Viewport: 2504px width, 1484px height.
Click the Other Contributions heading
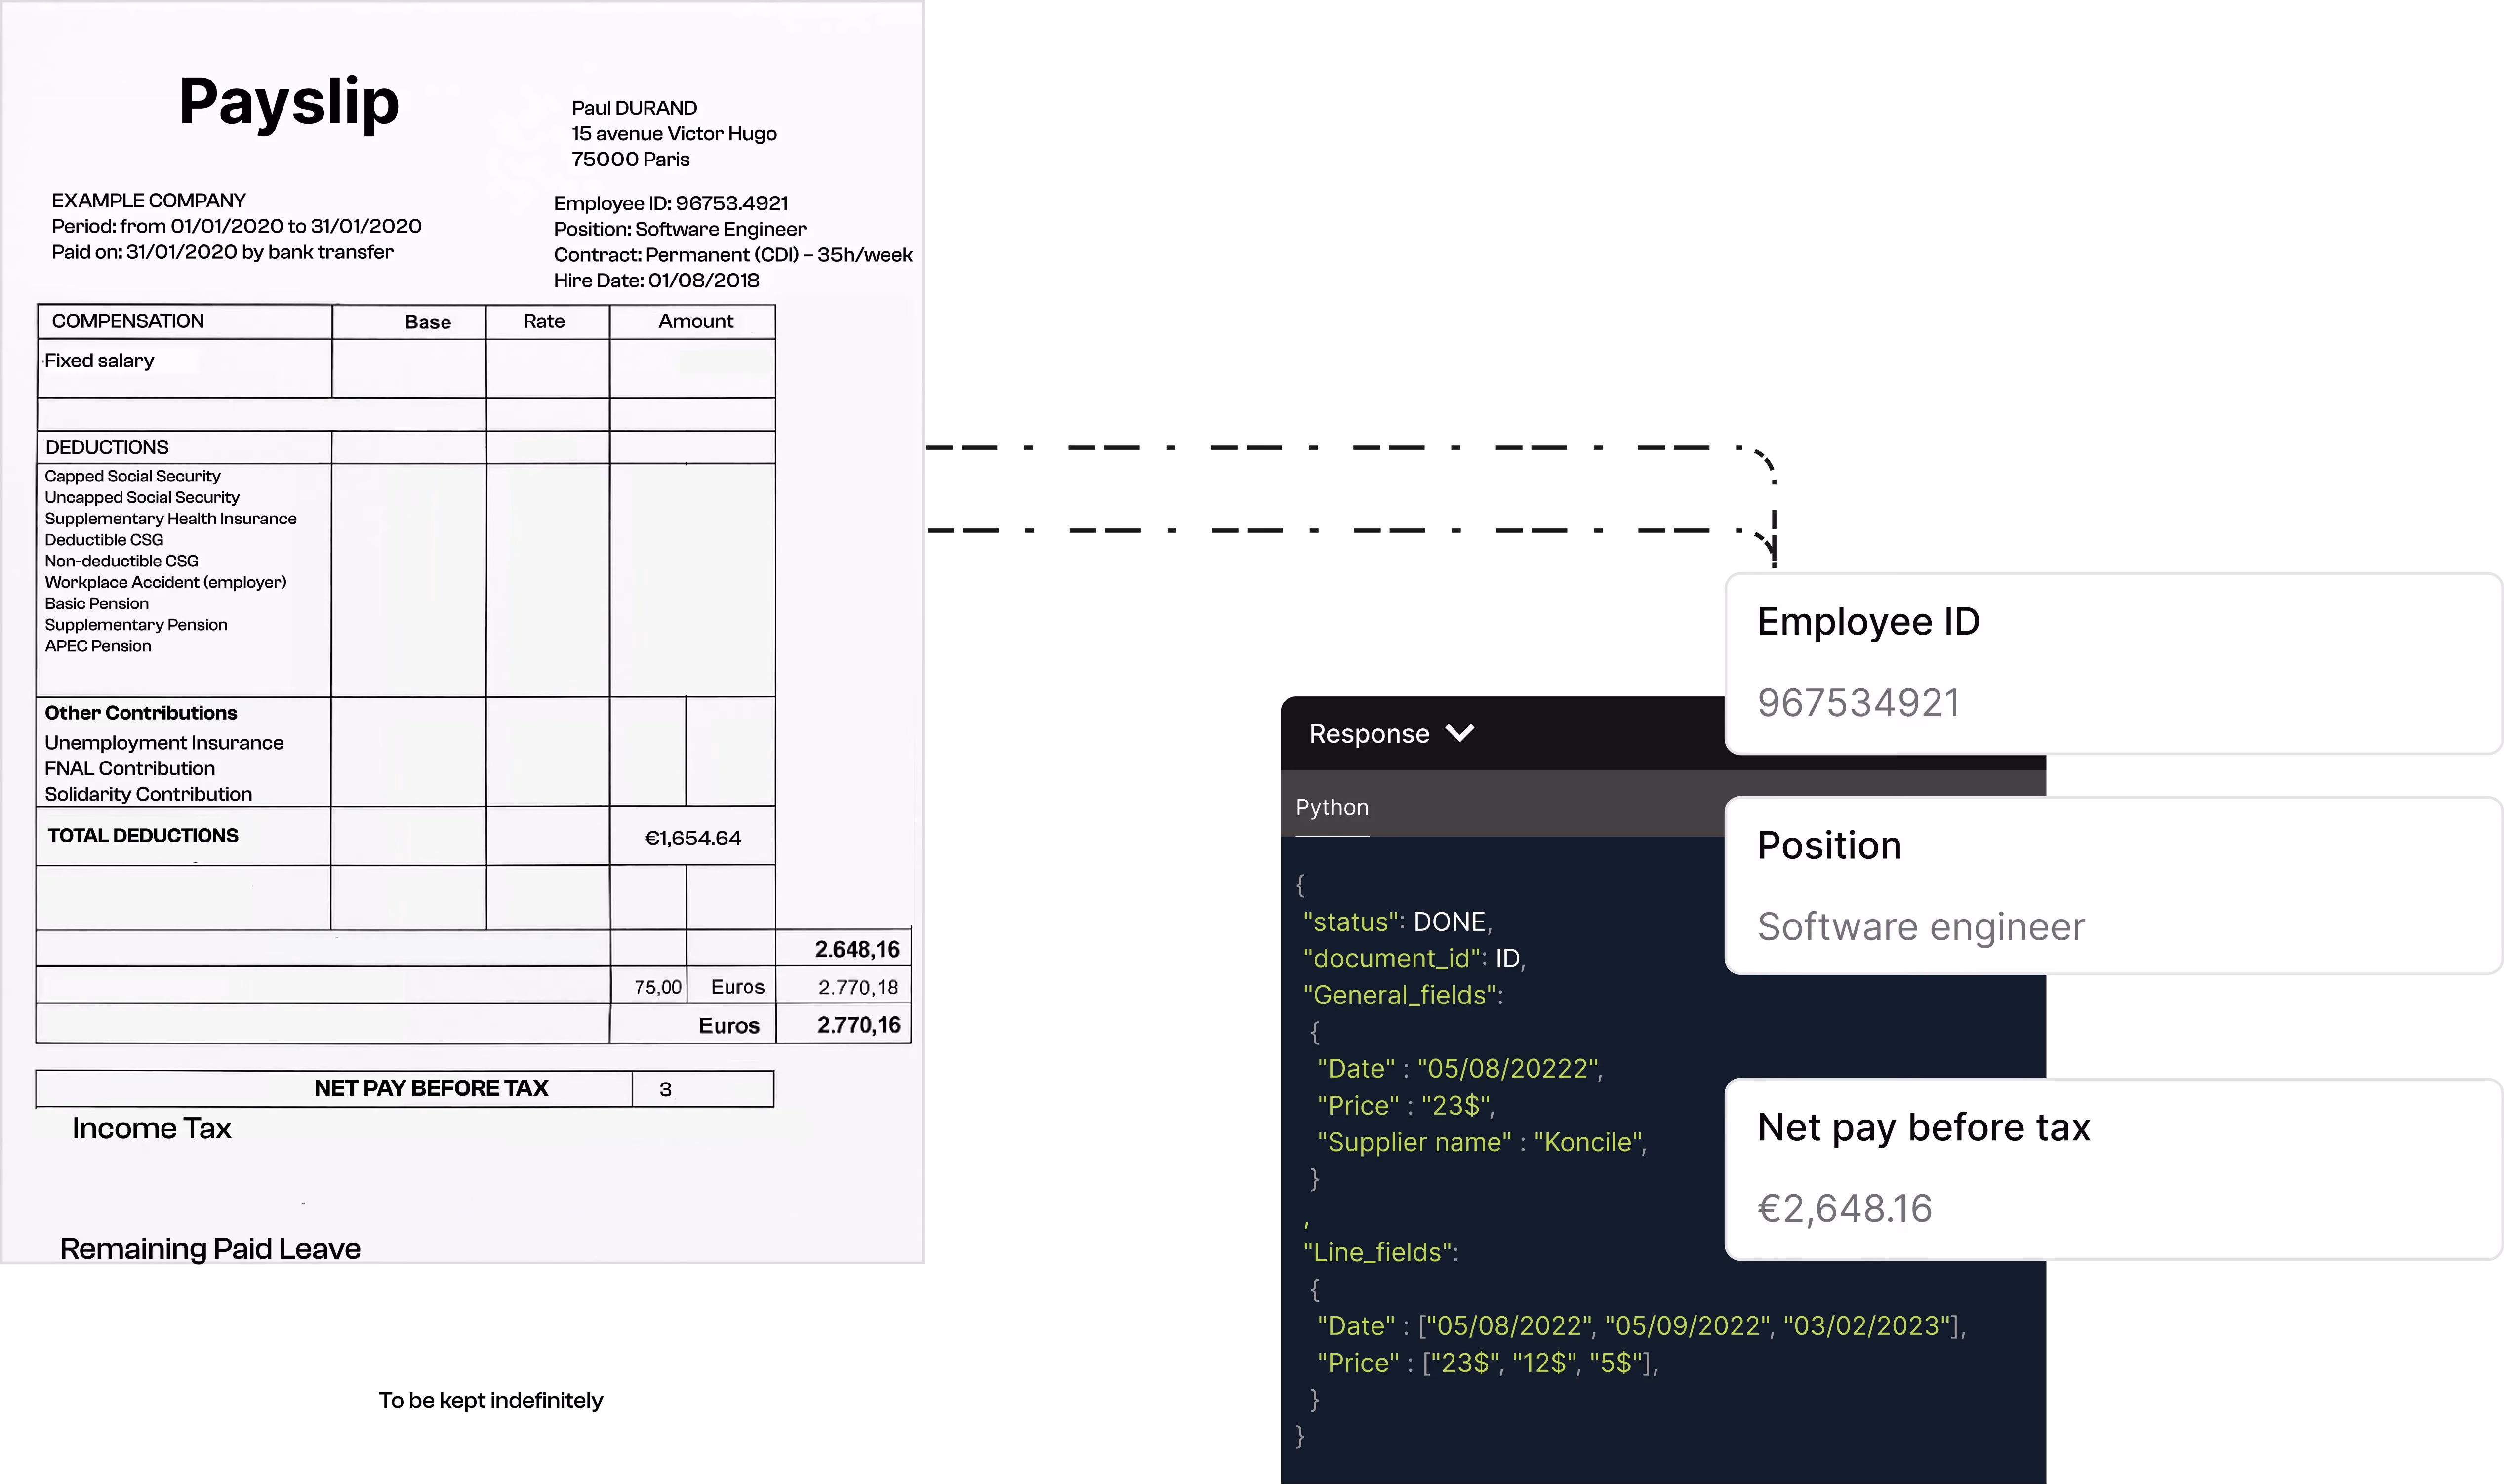coord(141,713)
